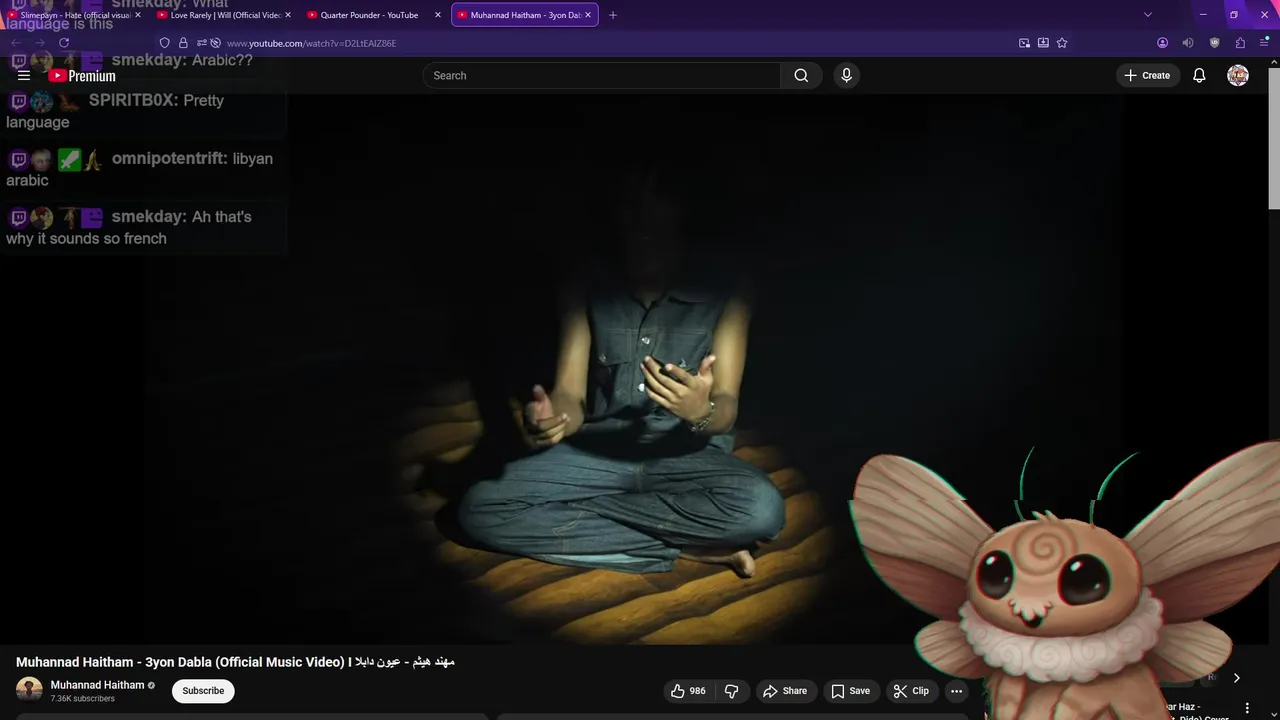
Task: Click the save-page icon in address bar
Action: point(1043,43)
